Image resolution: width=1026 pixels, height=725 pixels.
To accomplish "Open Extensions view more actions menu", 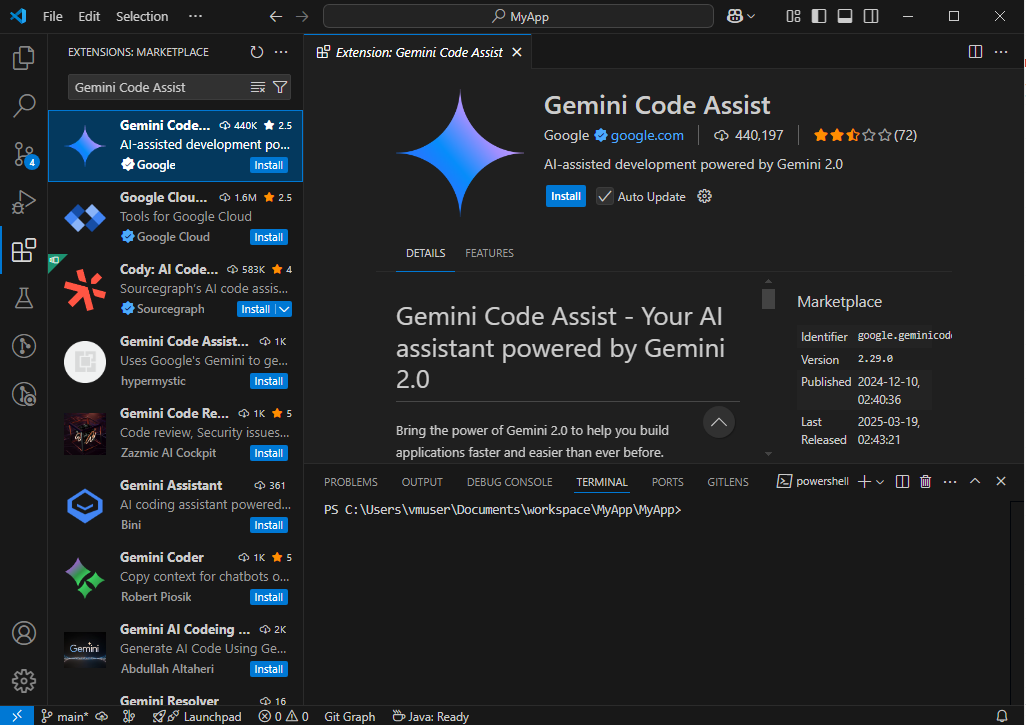I will pos(281,52).
